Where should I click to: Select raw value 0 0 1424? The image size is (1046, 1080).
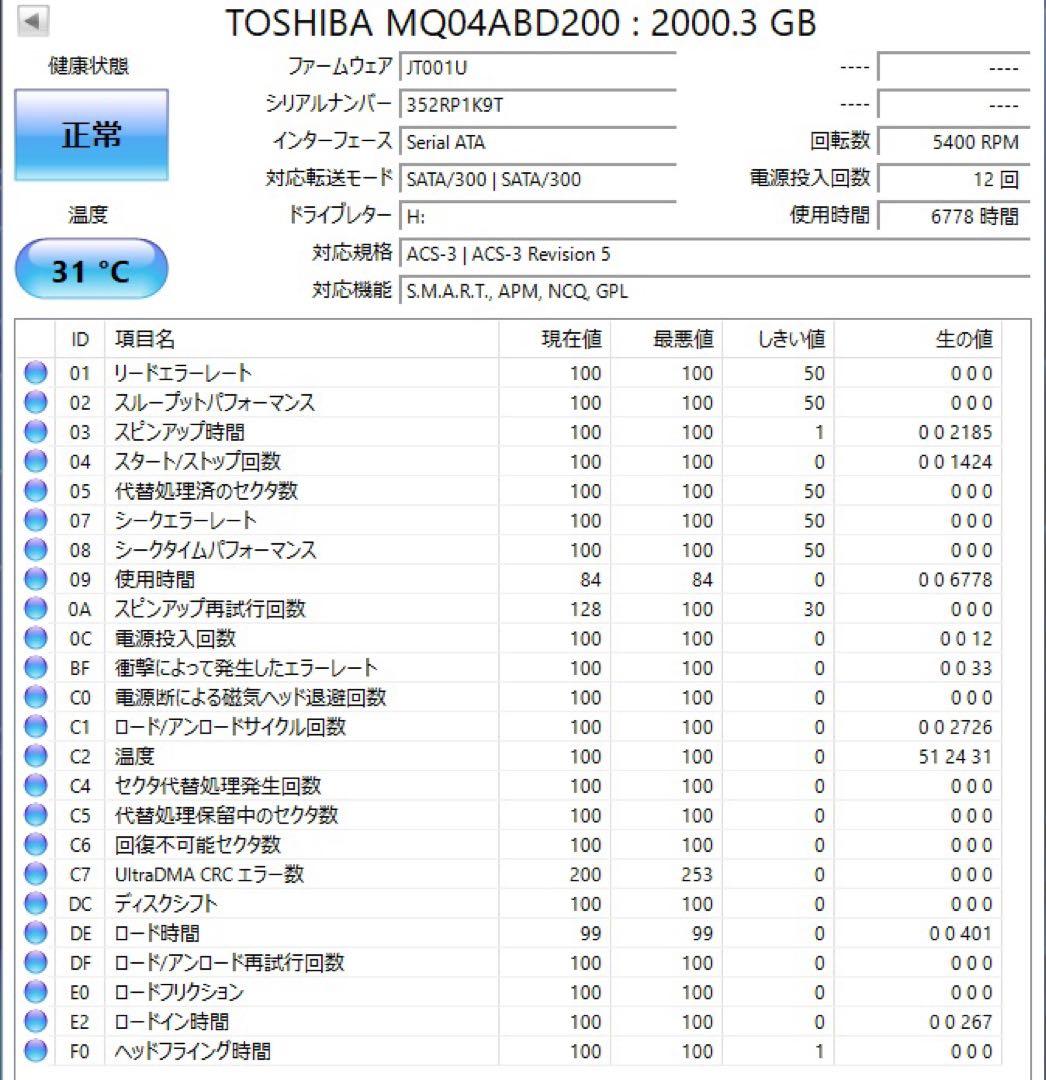click(x=955, y=461)
